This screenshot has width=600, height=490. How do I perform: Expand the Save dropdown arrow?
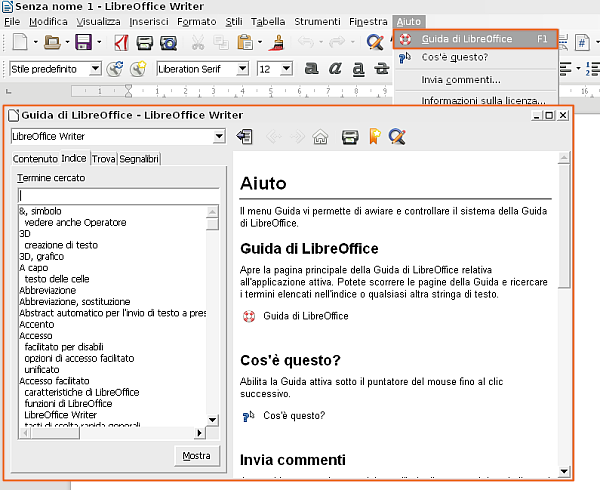99,42
